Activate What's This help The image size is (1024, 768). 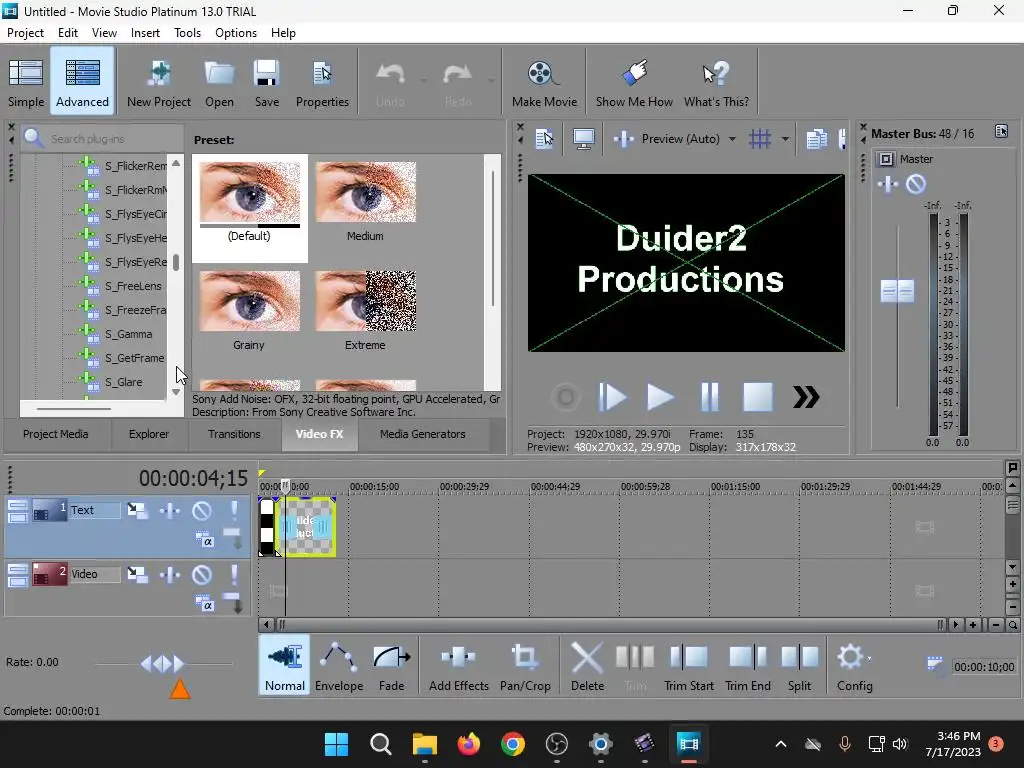(716, 82)
